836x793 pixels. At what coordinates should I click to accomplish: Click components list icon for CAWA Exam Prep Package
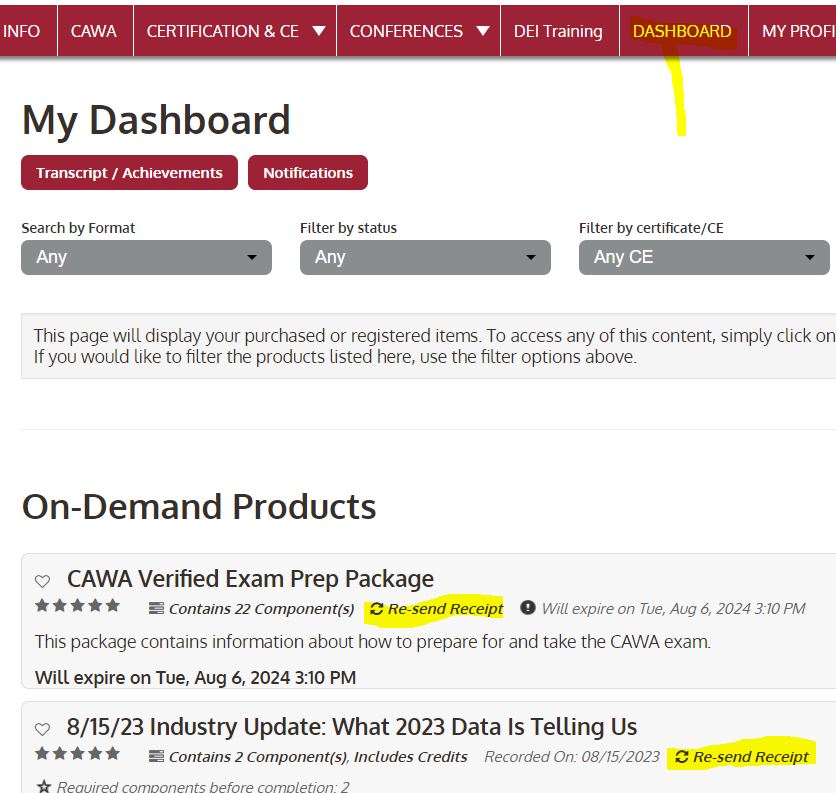(x=156, y=608)
